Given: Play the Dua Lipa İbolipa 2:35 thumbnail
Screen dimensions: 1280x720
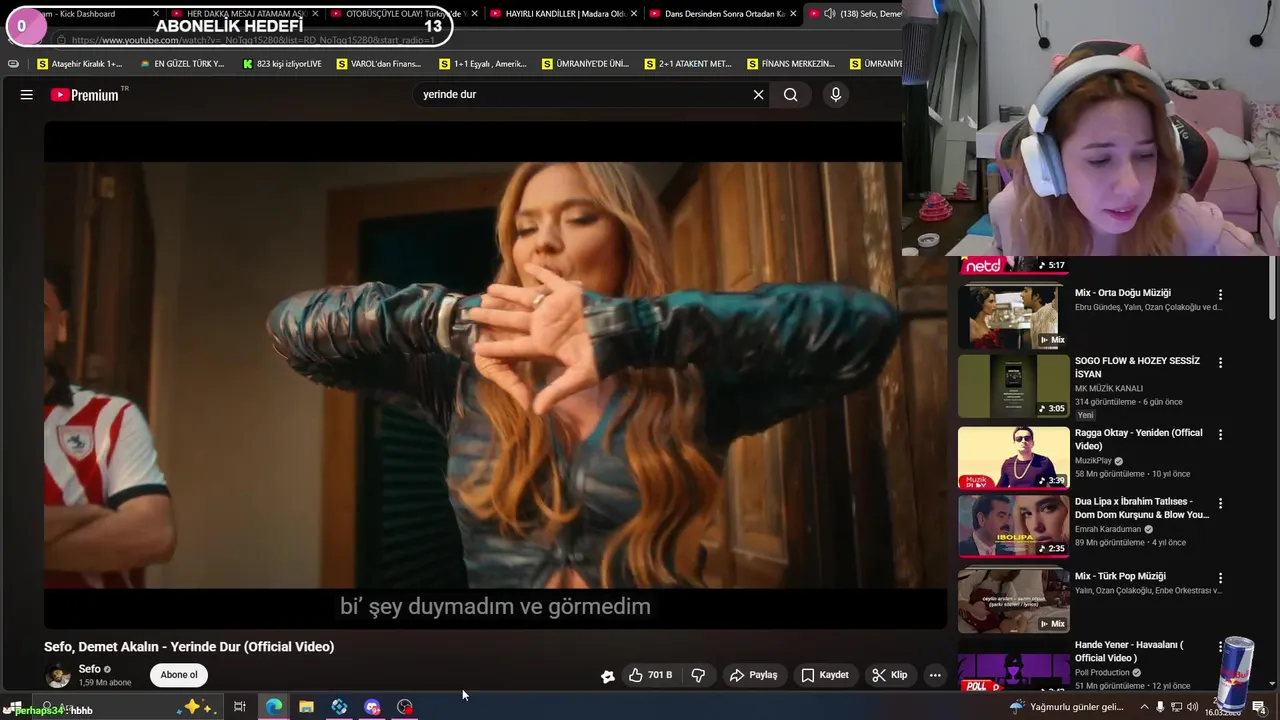Looking at the screenshot, I should (x=1013, y=527).
